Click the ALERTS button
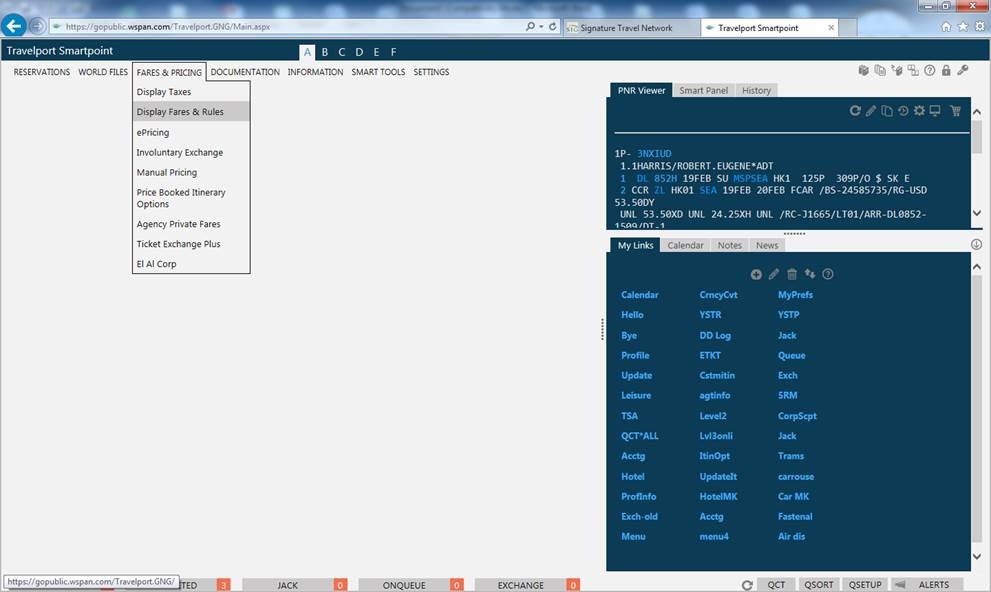 click(x=933, y=585)
